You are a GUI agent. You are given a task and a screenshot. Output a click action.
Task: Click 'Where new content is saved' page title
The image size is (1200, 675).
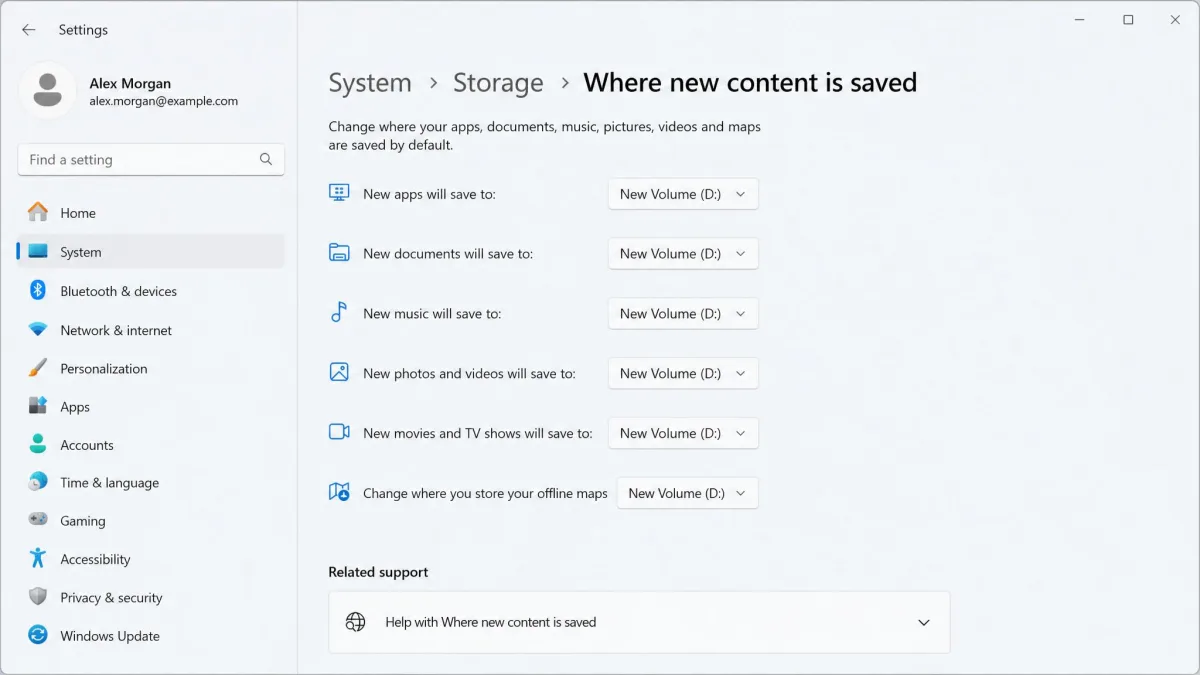[x=750, y=83]
